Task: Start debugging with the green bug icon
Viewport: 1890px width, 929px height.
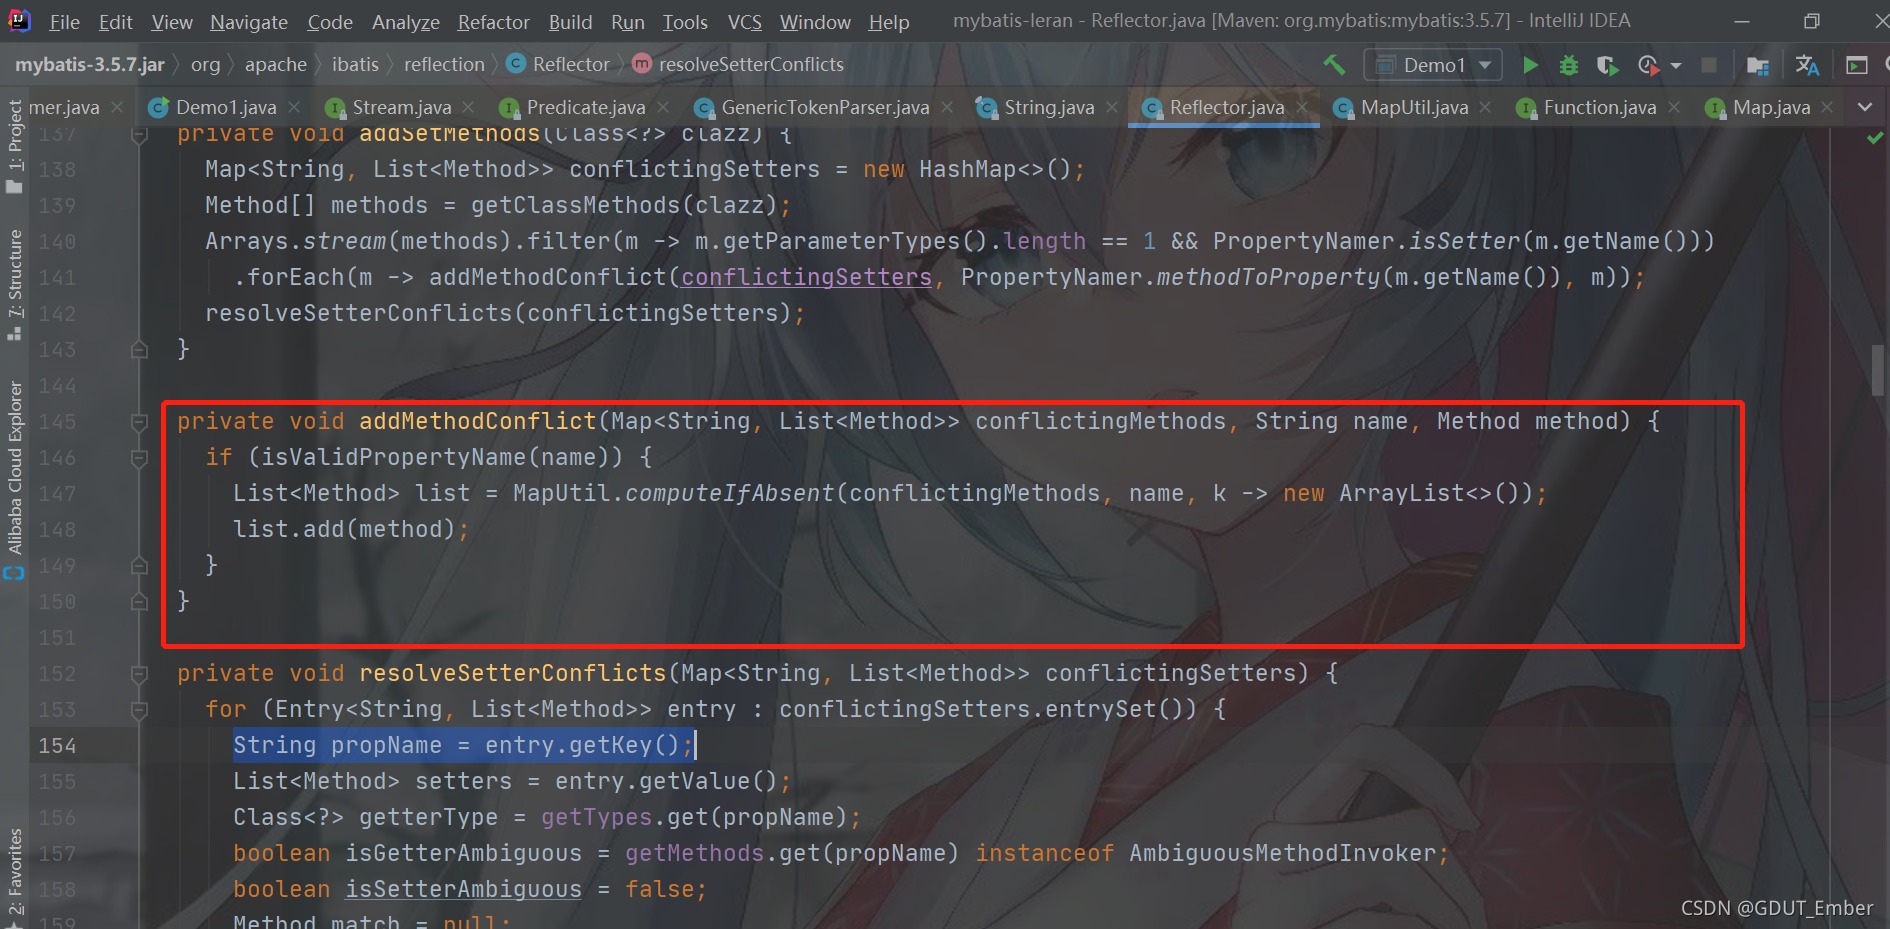Action: tap(1569, 65)
